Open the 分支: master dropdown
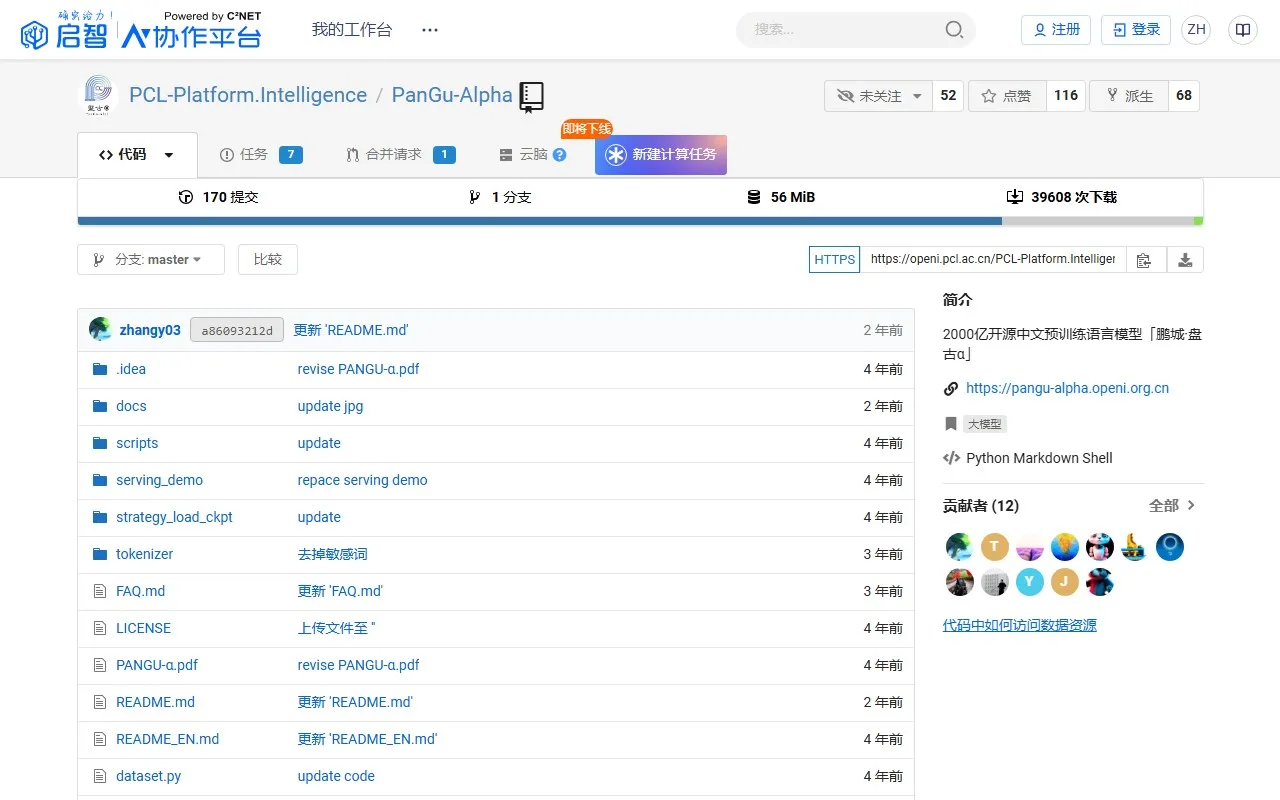The width and height of the screenshot is (1280, 800). (x=150, y=259)
